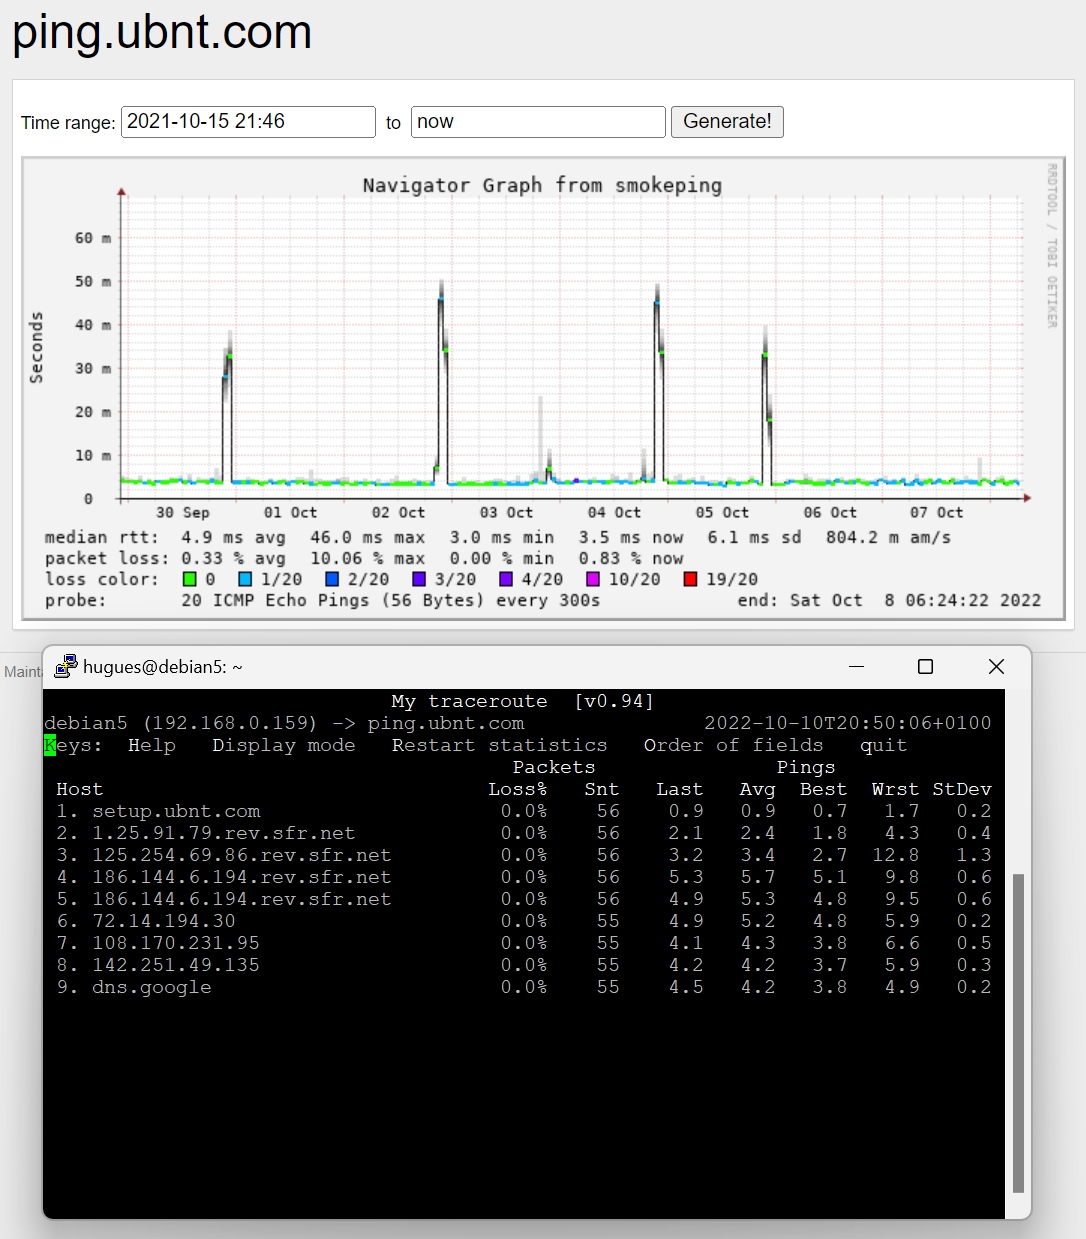Click the hugues@debian5: ~ window title
This screenshot has width=1086, height=1239.
pyautogui.click(x=163, y=667)
